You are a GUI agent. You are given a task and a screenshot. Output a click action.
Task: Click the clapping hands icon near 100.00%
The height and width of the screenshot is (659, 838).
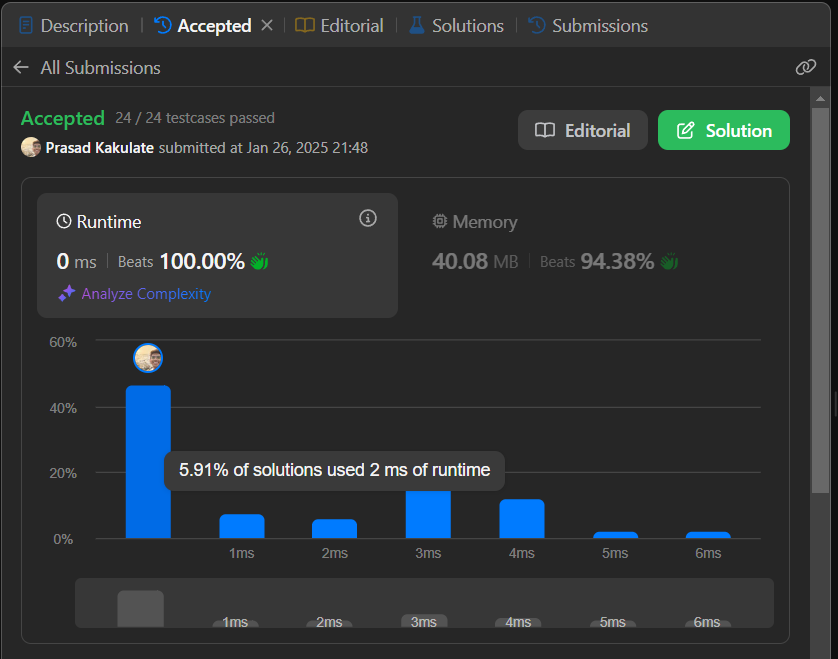[x=259, y=261]
